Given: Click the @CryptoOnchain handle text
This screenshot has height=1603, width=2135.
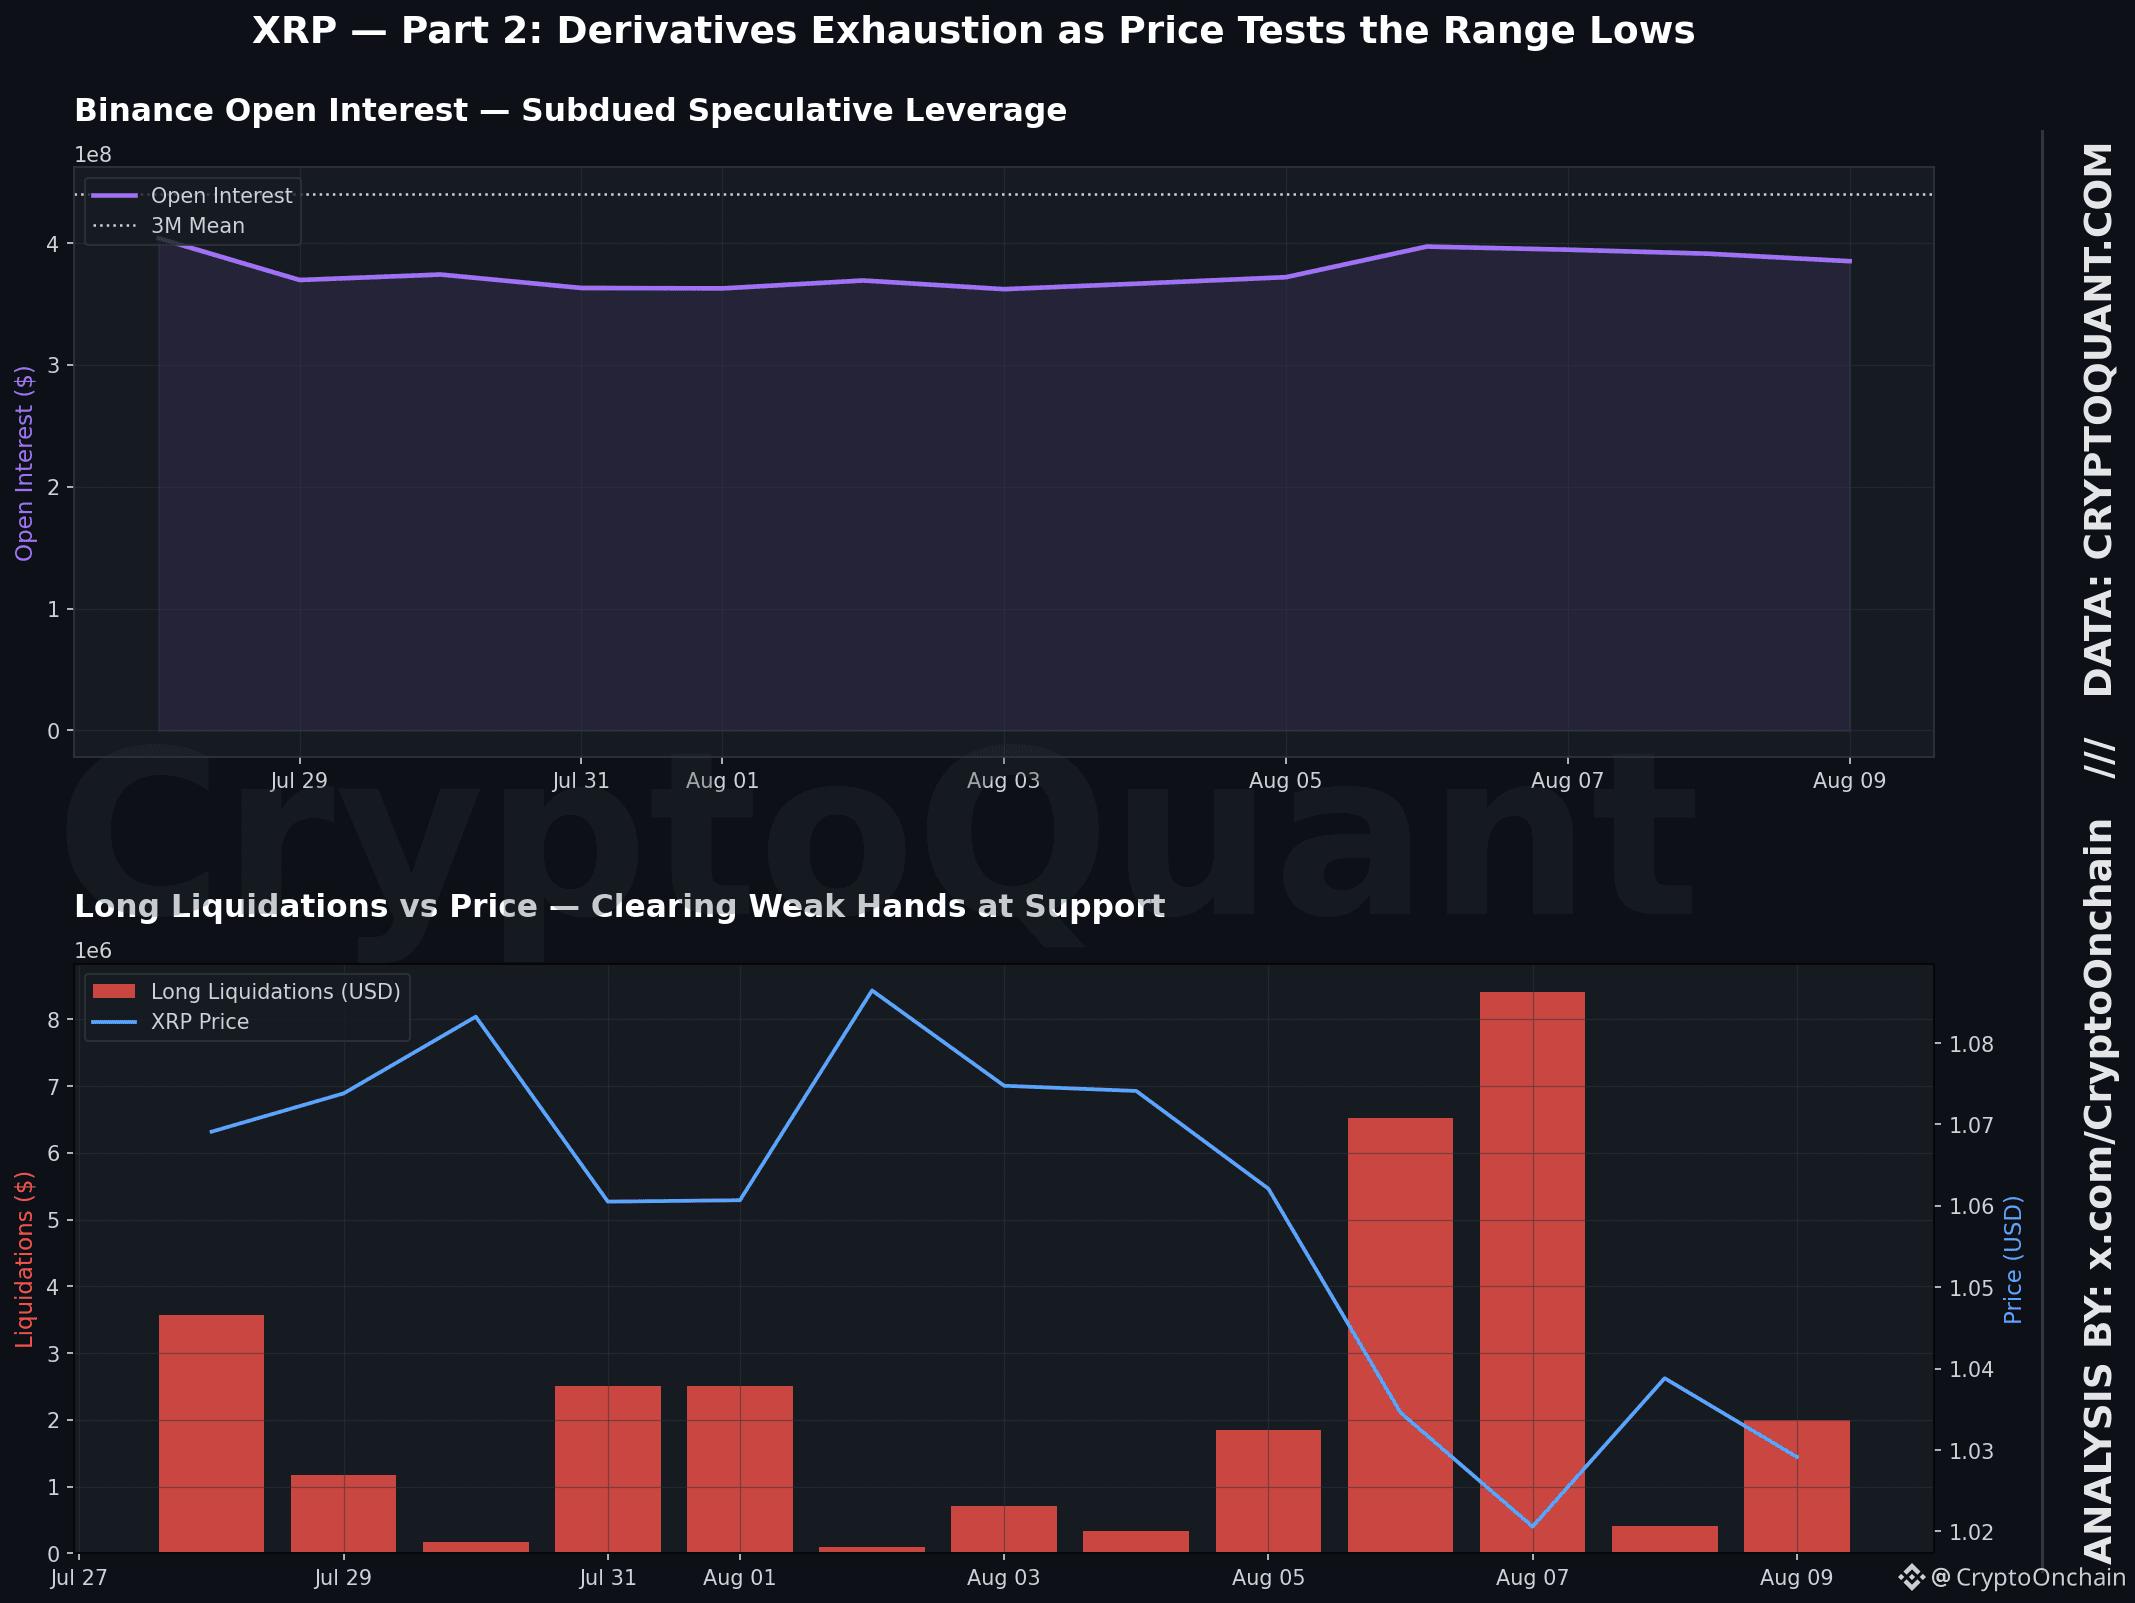Looking at the screenshot, I should [2028, 1578].
